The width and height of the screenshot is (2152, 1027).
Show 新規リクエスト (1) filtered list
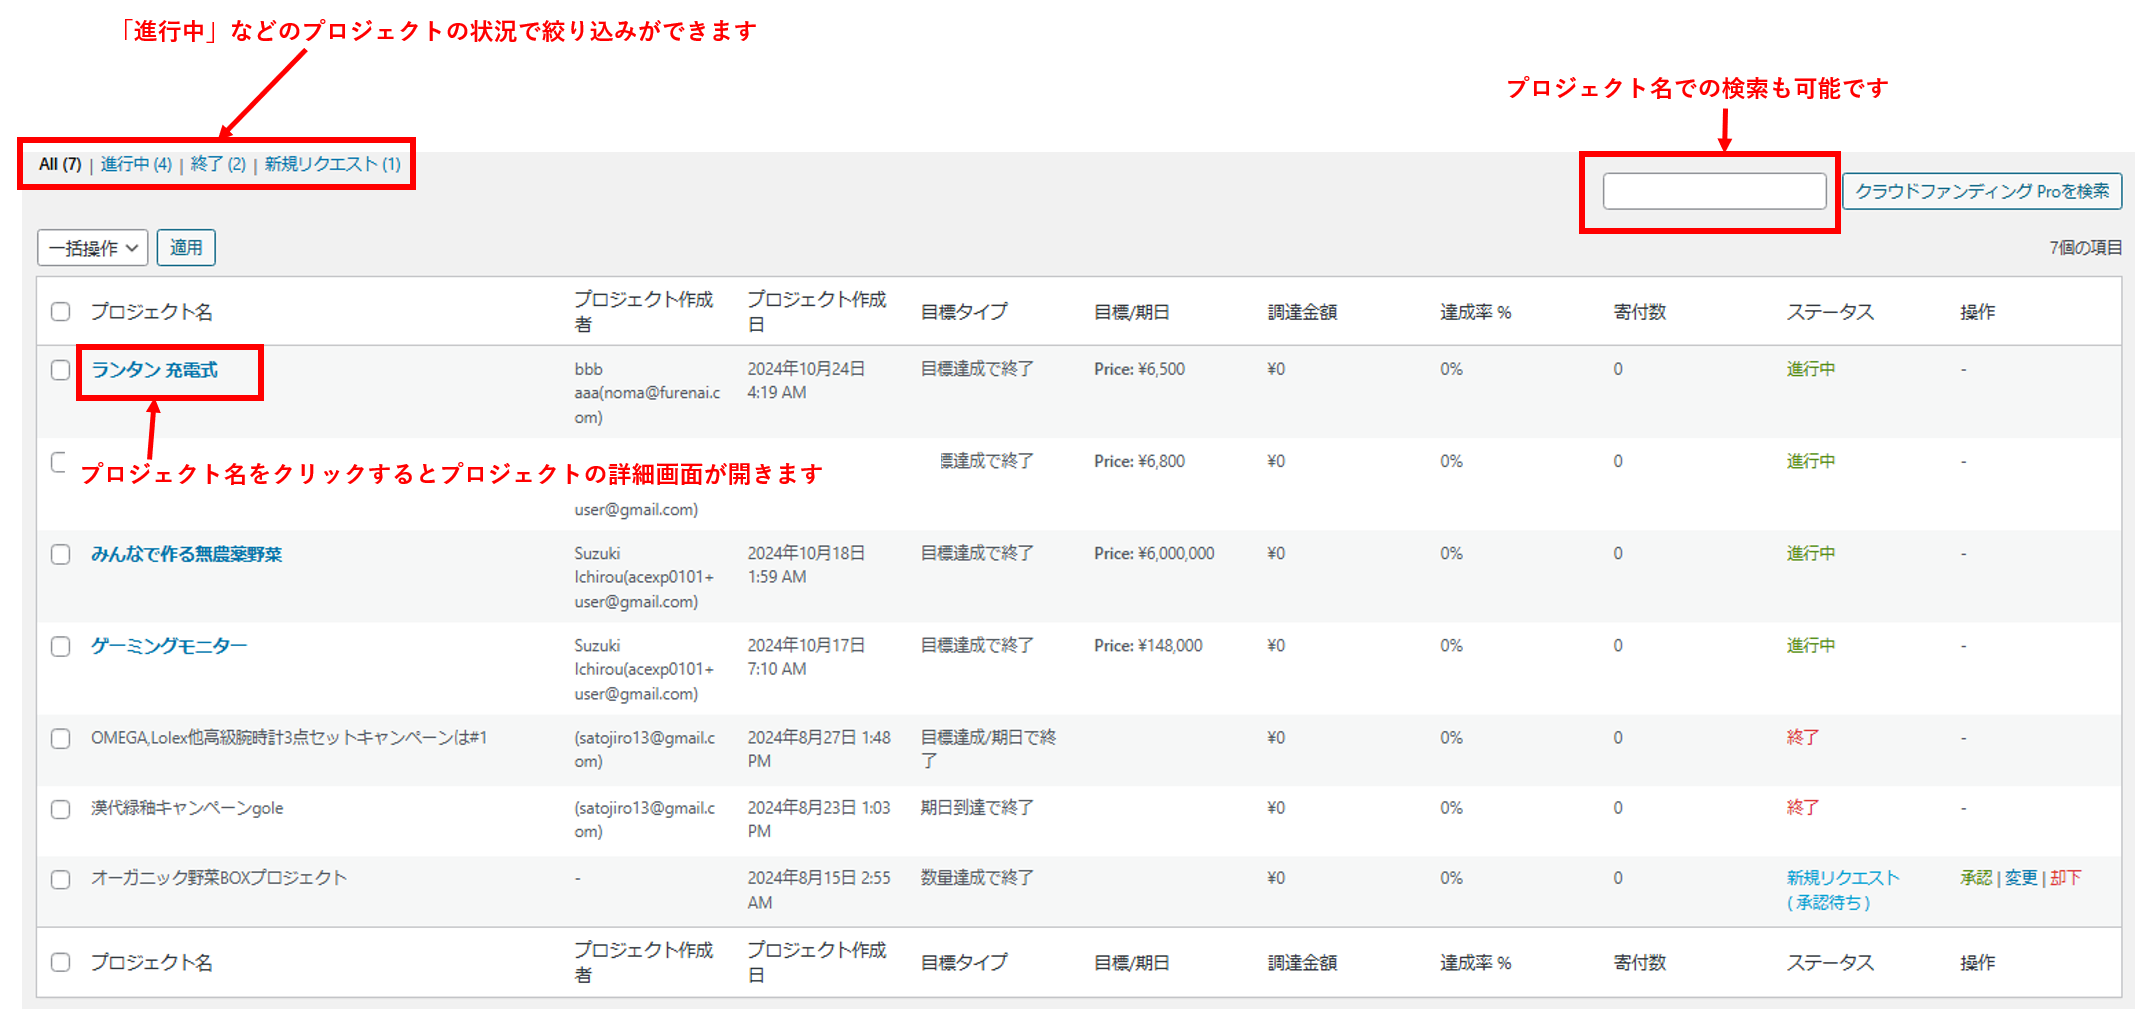[332, 164]
